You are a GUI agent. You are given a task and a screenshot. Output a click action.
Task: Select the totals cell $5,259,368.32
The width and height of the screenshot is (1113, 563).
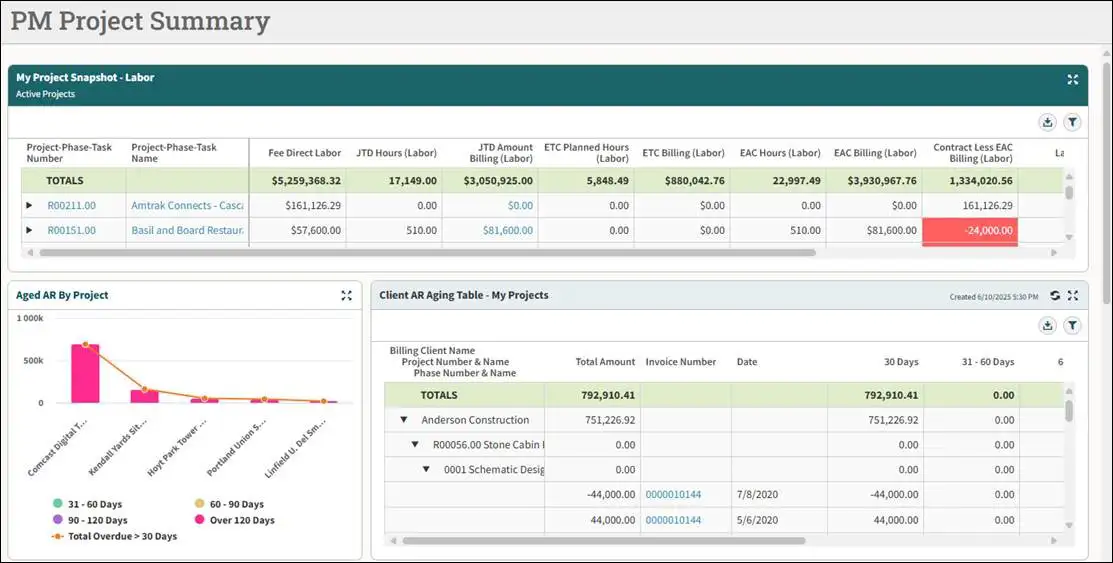(298, 180)
